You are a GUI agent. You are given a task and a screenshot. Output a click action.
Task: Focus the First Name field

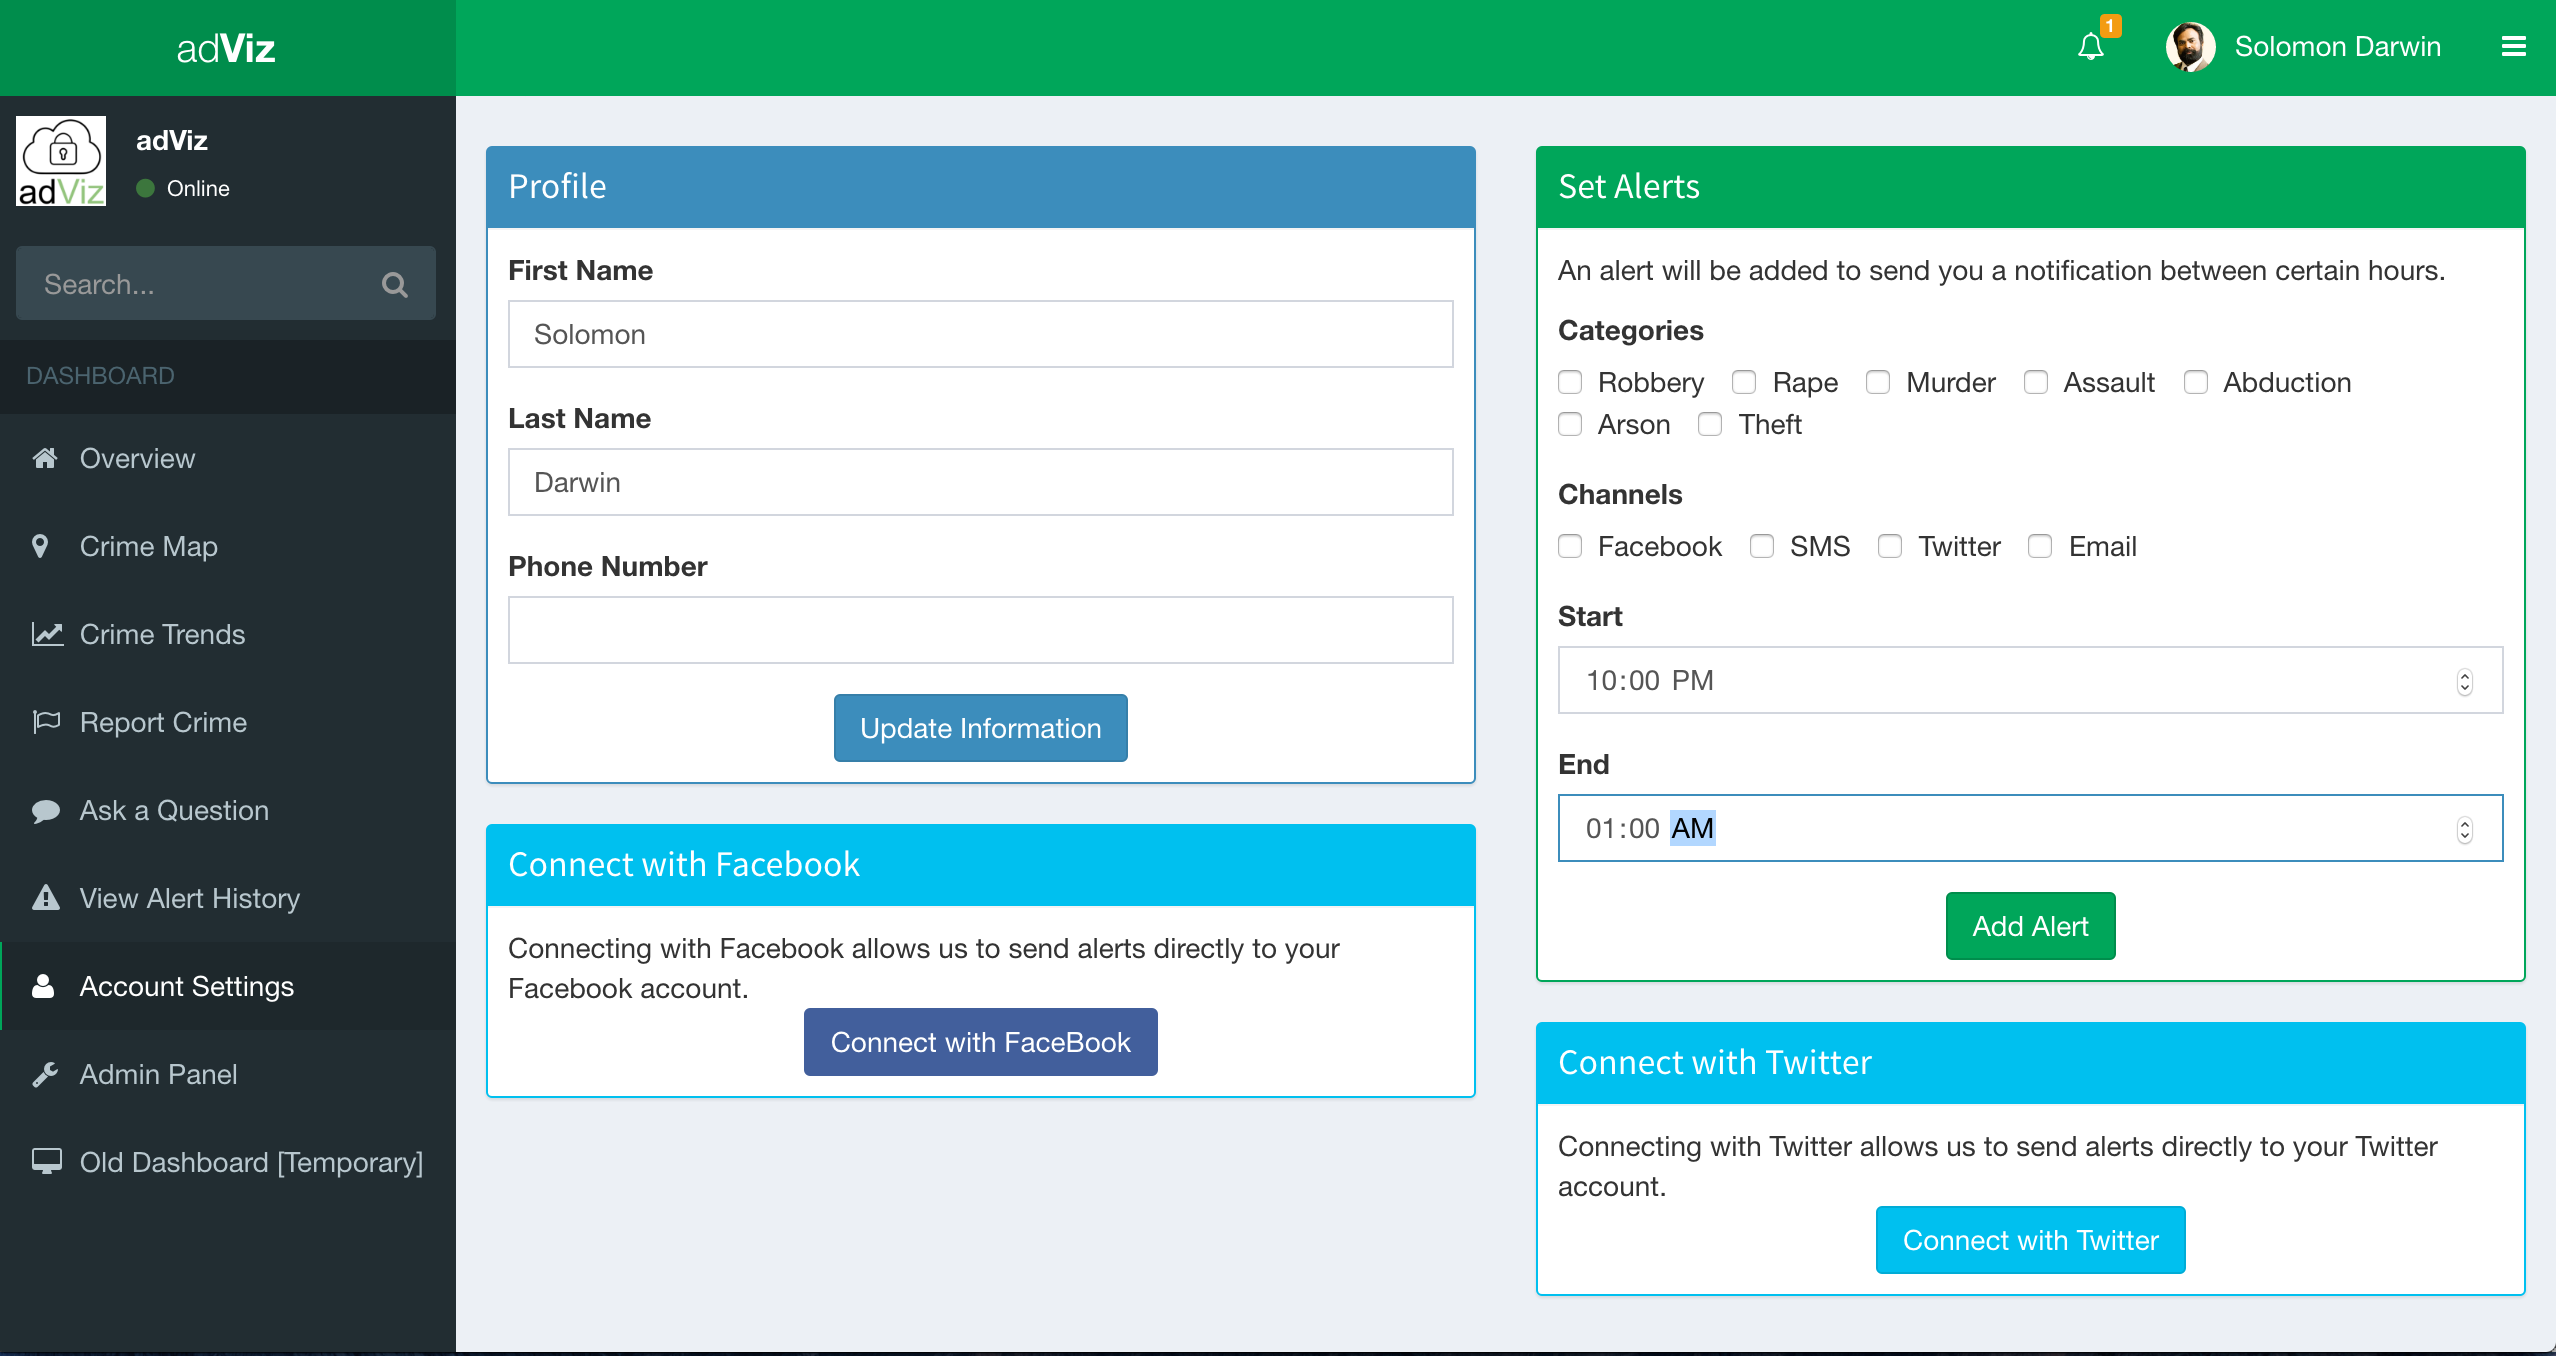(x=980, y=334)
